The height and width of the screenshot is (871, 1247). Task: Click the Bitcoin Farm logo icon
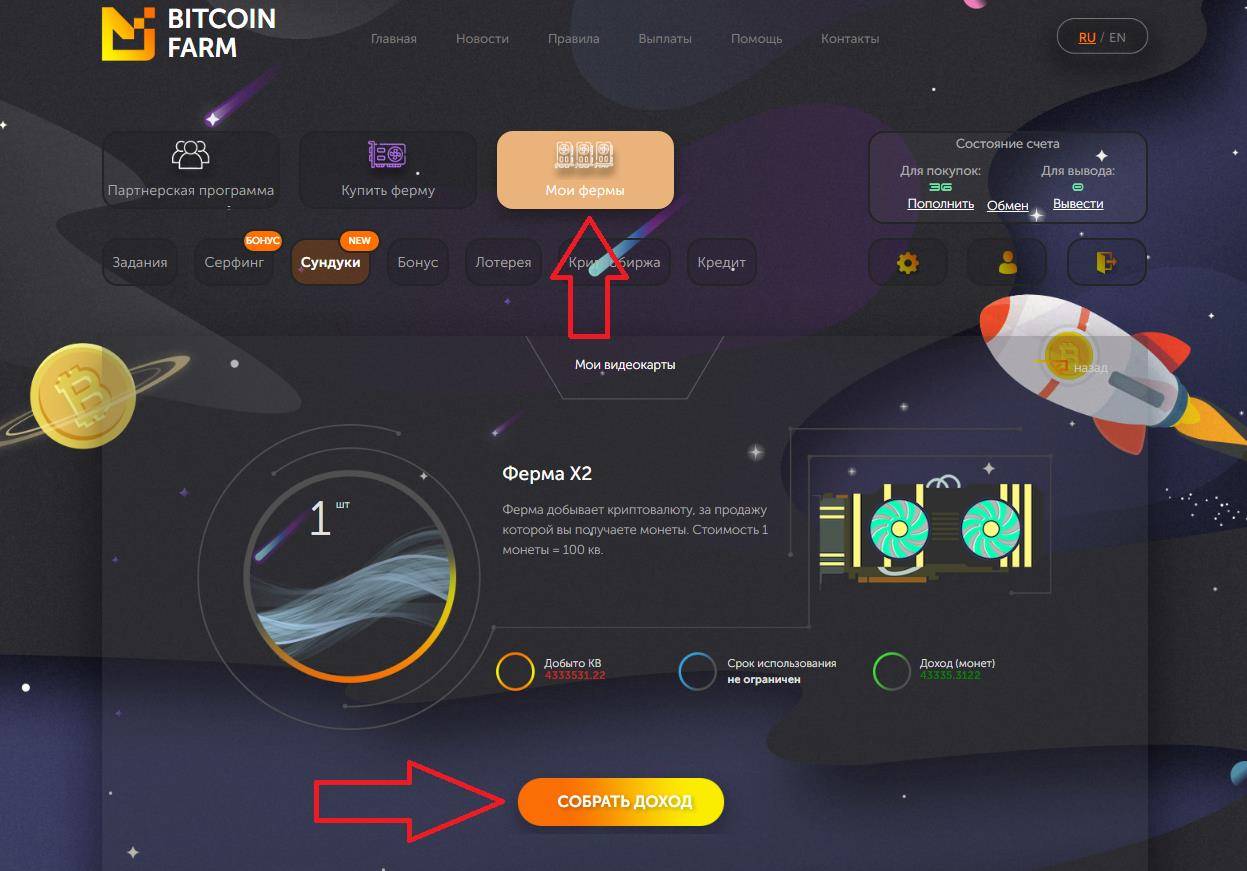click(129, 33)
